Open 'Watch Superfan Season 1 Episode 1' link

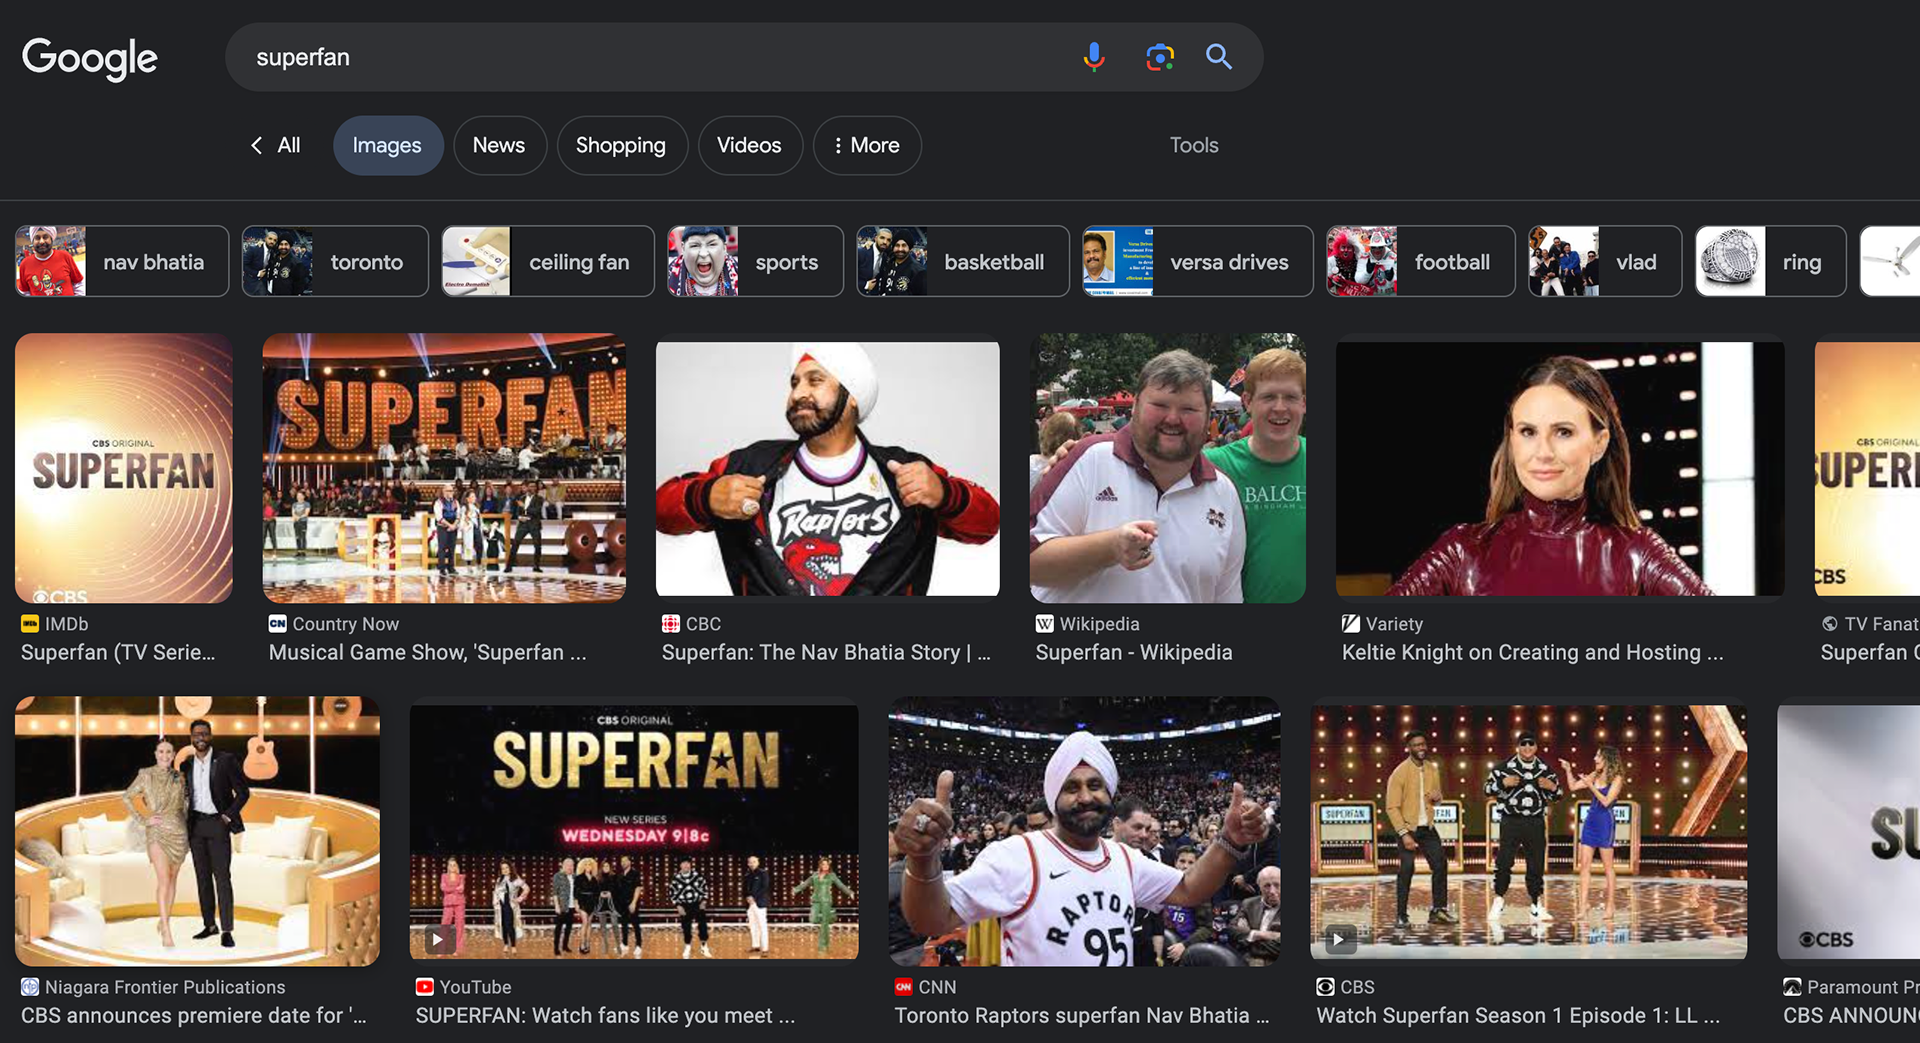pos(1519,1016)
